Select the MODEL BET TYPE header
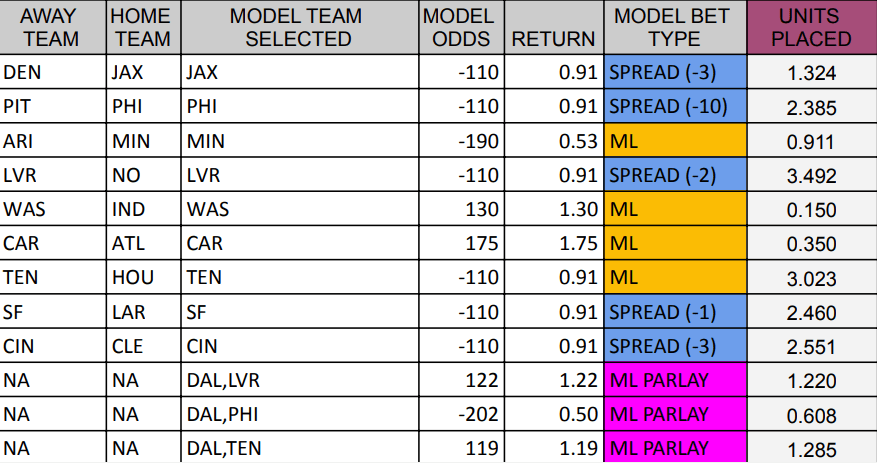 [x=673, y=28]
